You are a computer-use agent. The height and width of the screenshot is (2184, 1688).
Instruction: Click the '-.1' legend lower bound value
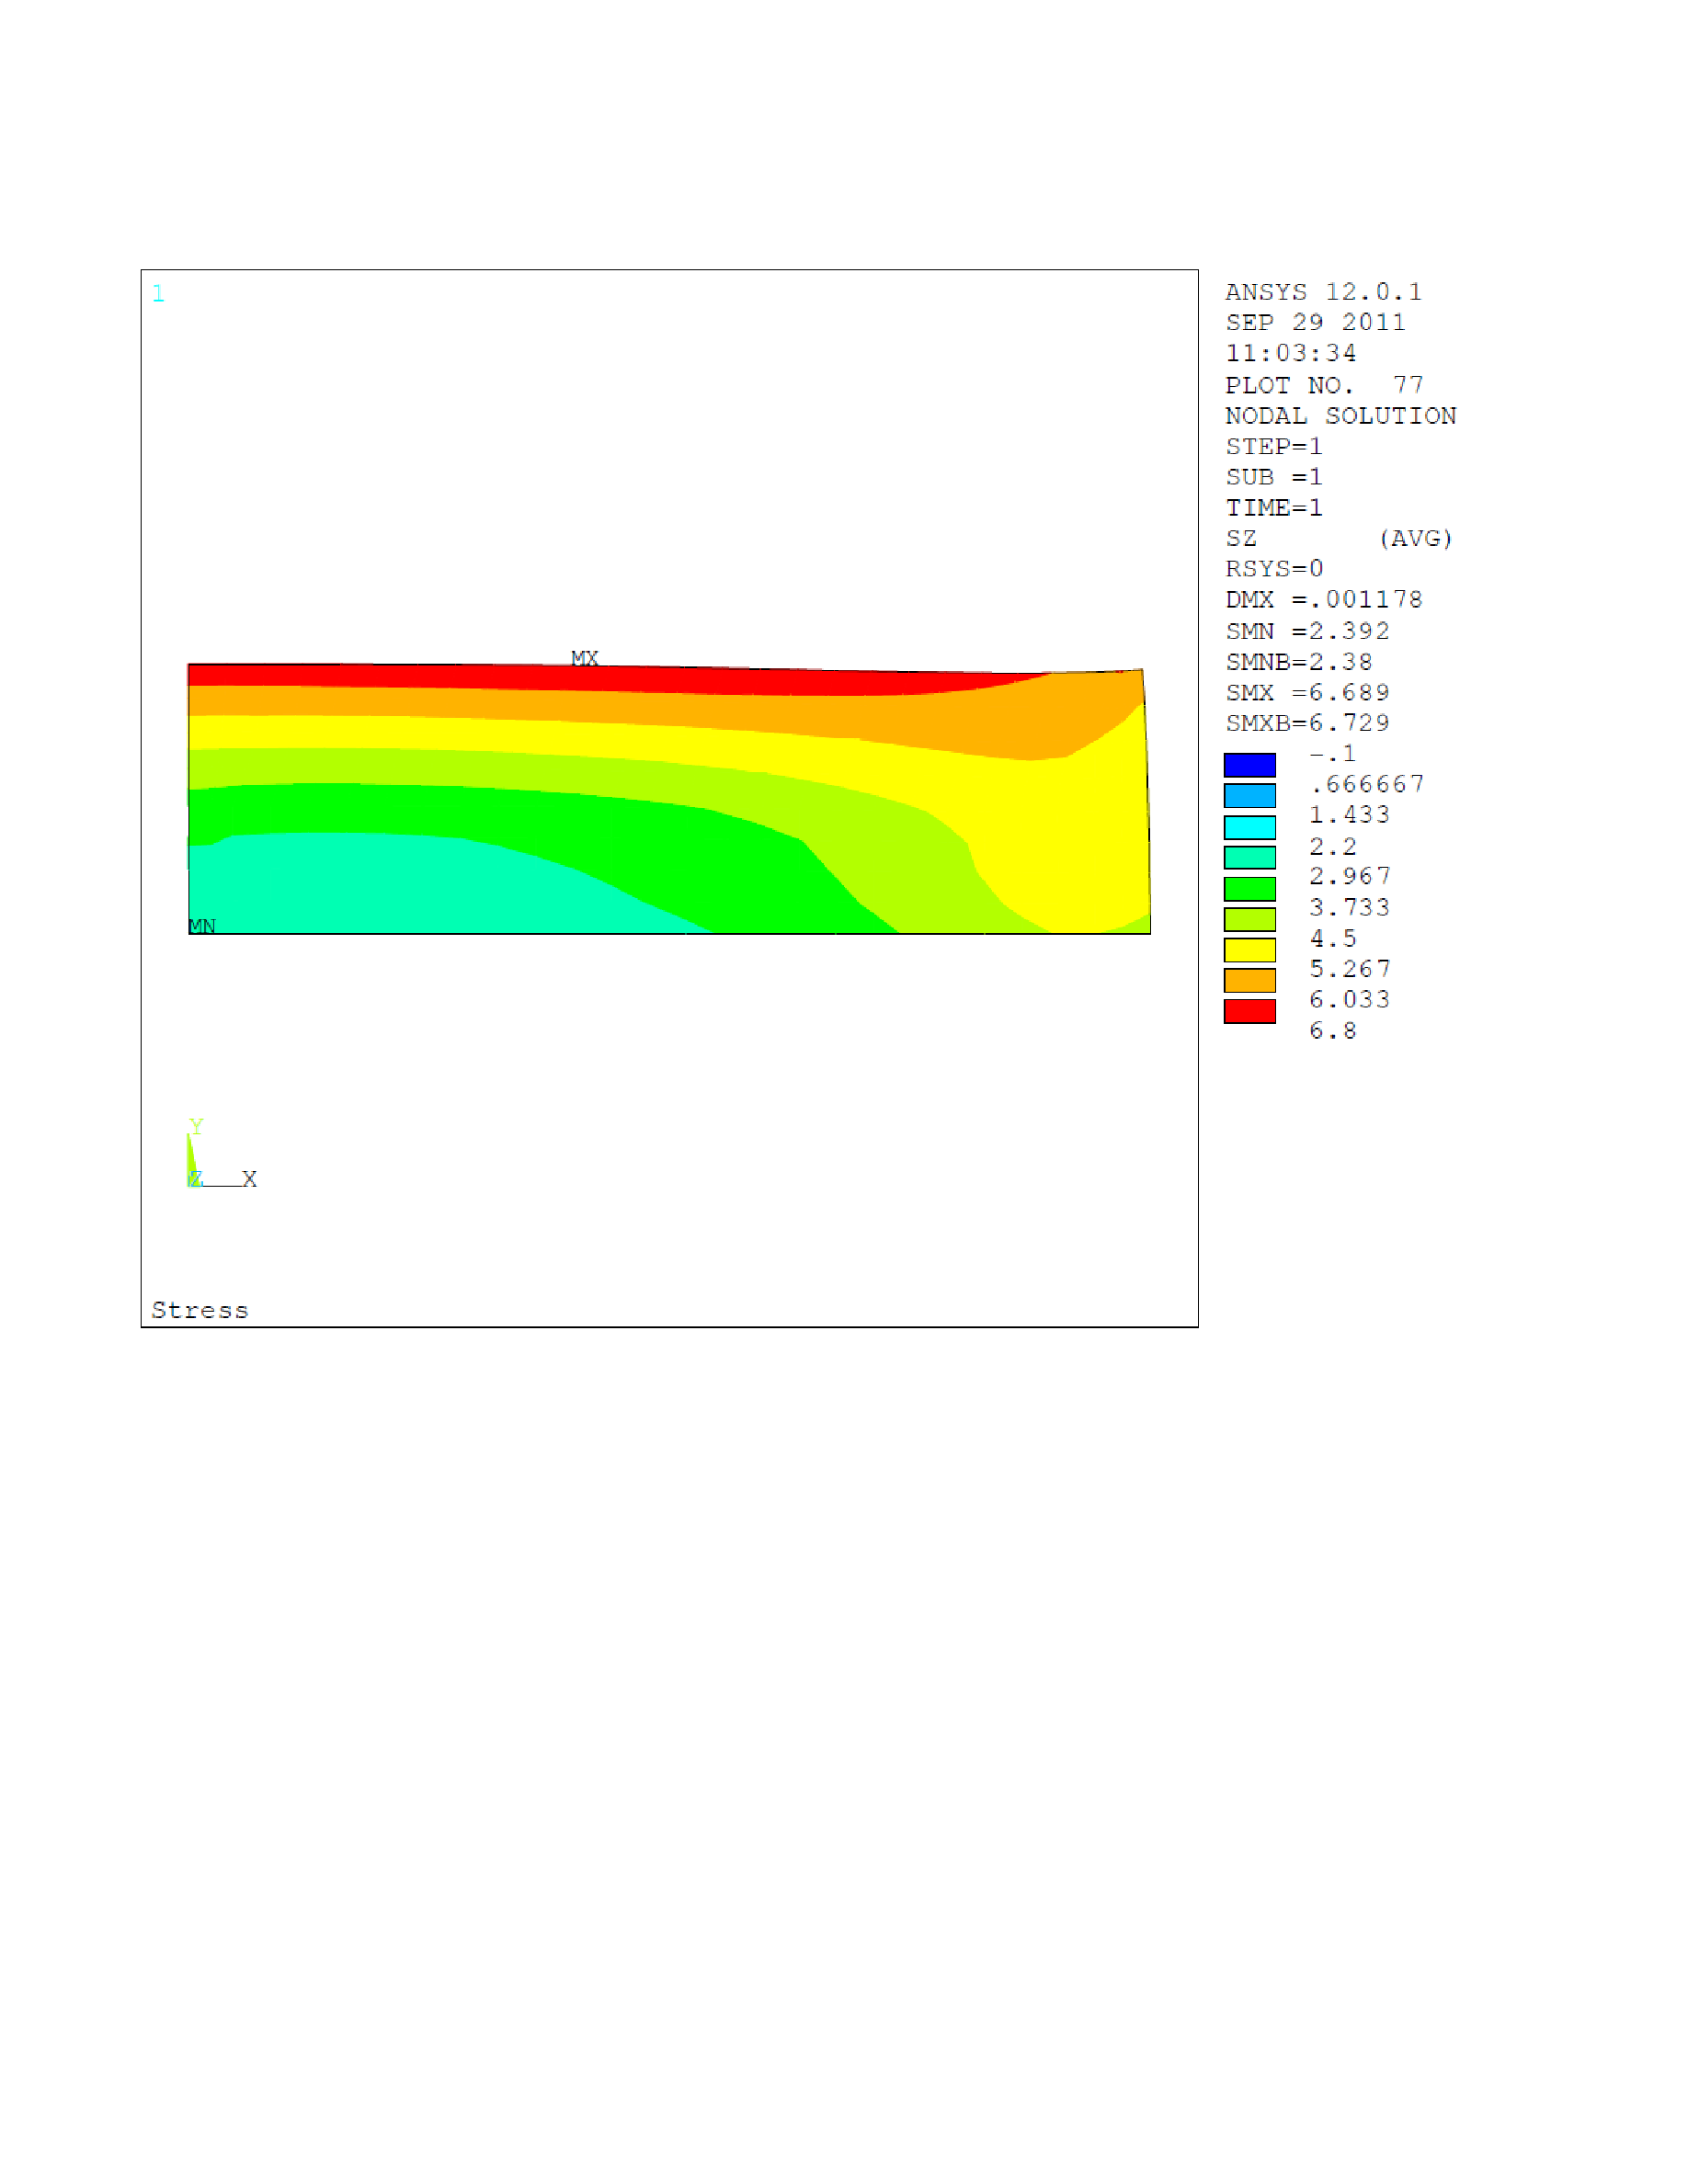[x=1333, y=754]
